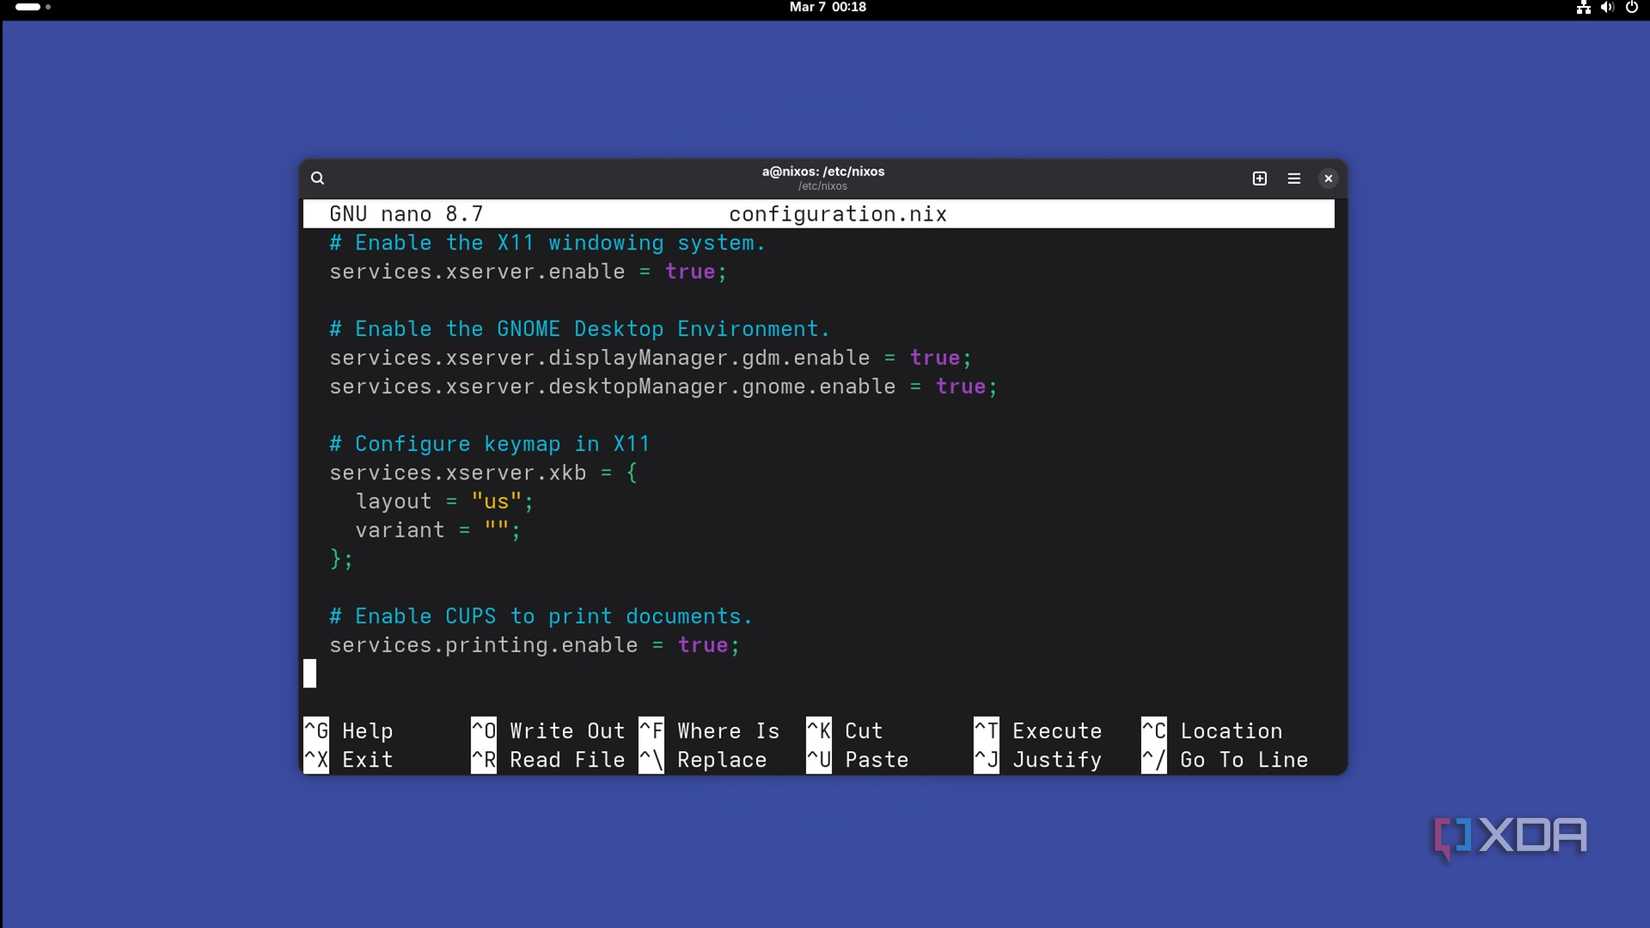The image size is (1650, 928).
Task: Click the services.xserver.xkb line
Action: point(483,473)
